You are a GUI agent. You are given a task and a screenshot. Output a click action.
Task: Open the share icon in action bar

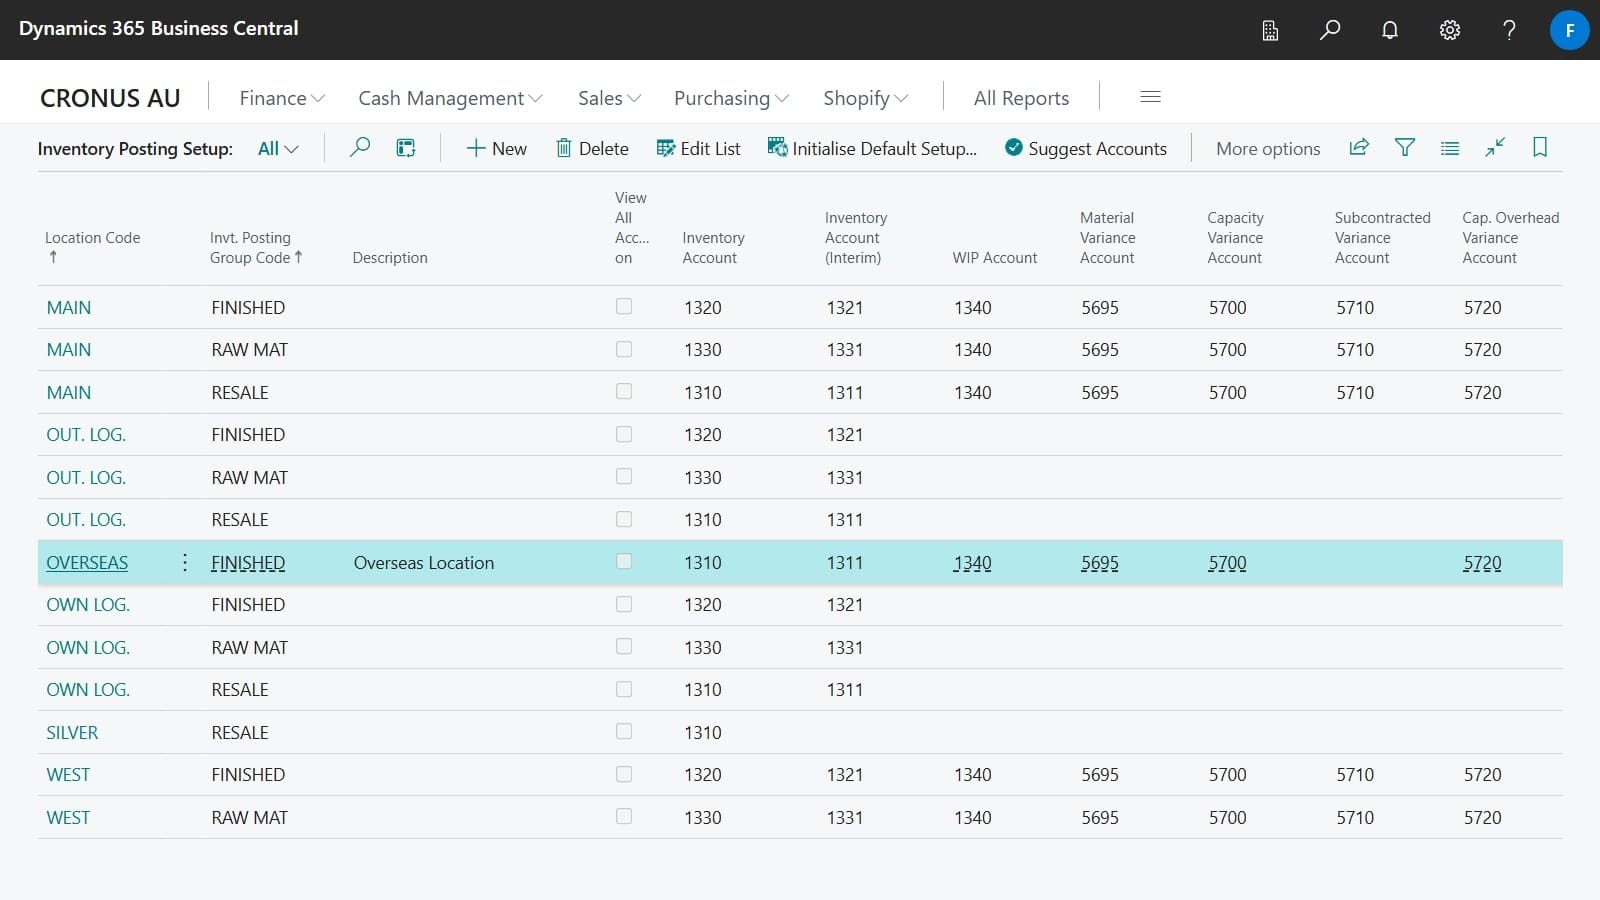coord(1358,148)
